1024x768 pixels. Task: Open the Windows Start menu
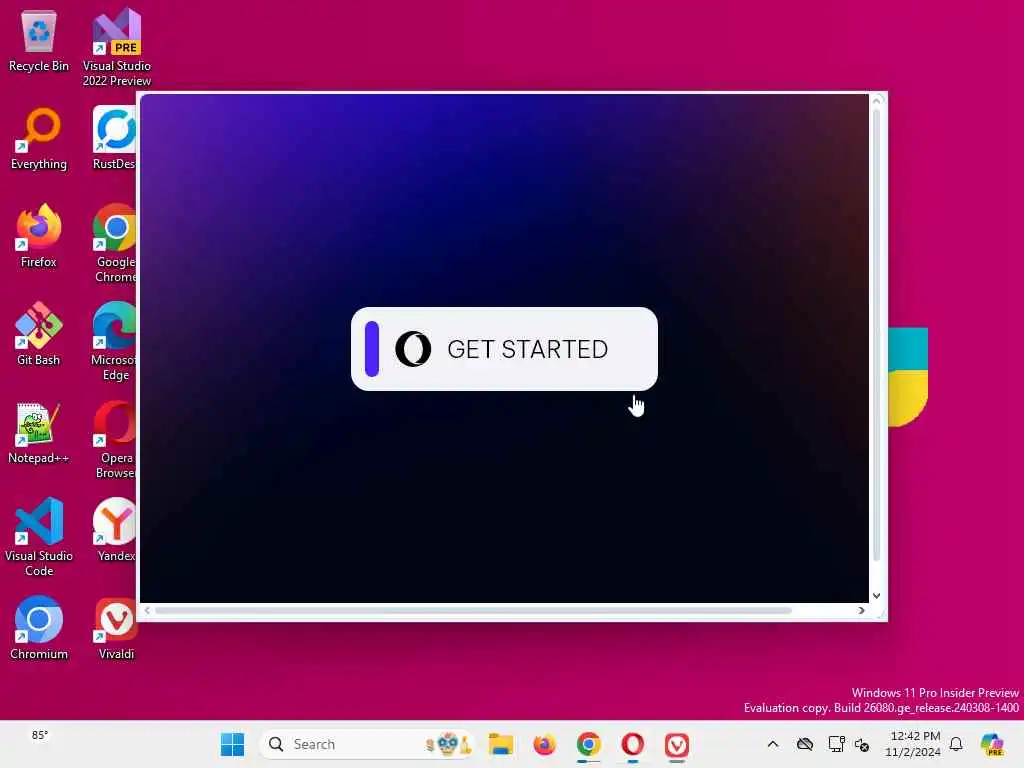tap(232, 744)
